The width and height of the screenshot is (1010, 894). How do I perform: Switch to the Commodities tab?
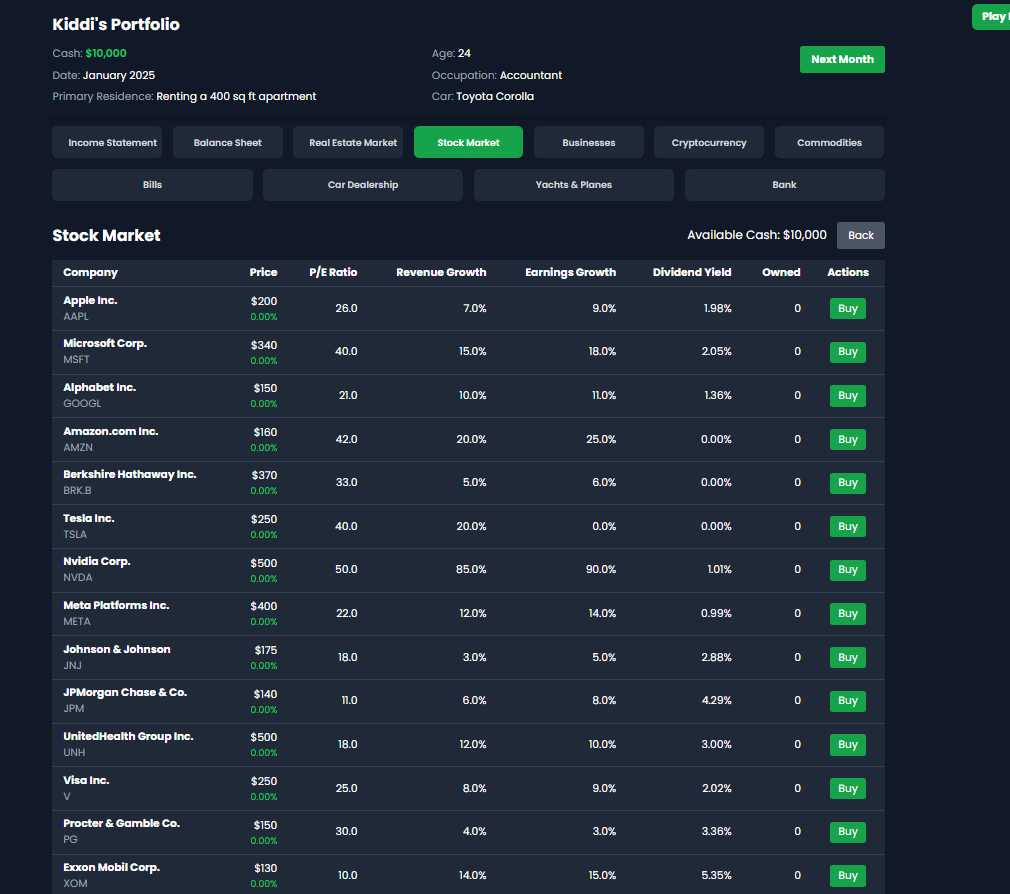point(829,142)
